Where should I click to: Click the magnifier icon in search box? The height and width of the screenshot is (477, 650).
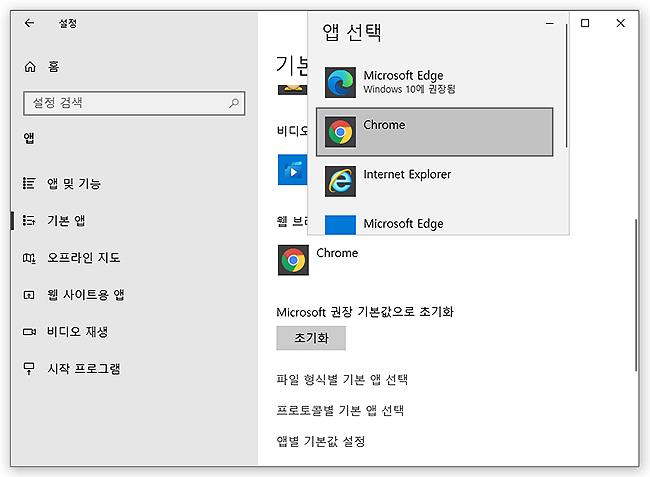point(234,103)
